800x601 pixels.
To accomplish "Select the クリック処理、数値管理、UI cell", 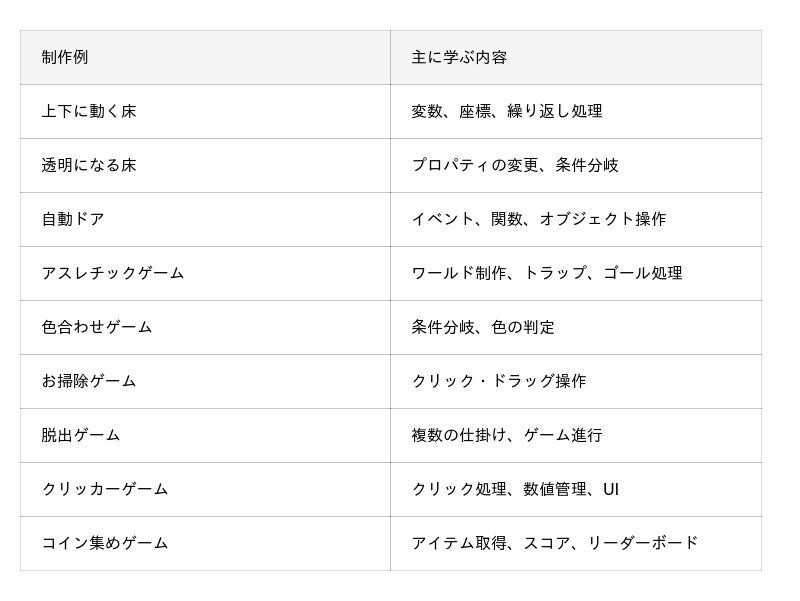I will pos(576,490).
